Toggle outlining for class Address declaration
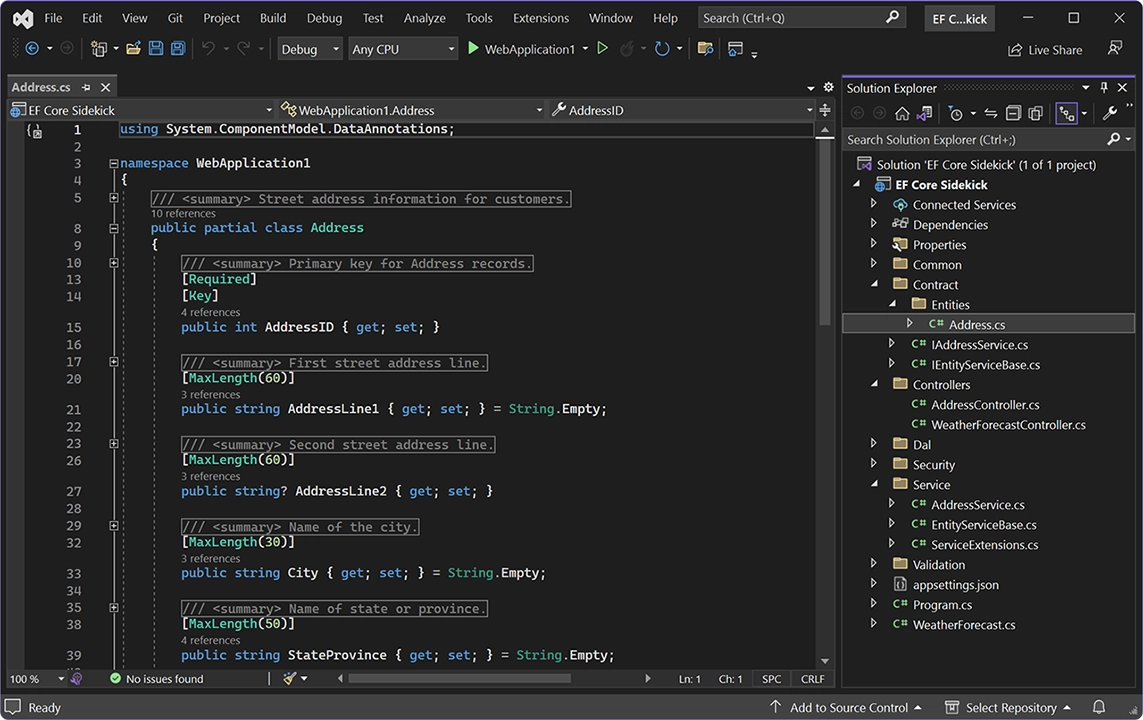The height and width of the screenshot is (720, 1143). pos(114,228)
